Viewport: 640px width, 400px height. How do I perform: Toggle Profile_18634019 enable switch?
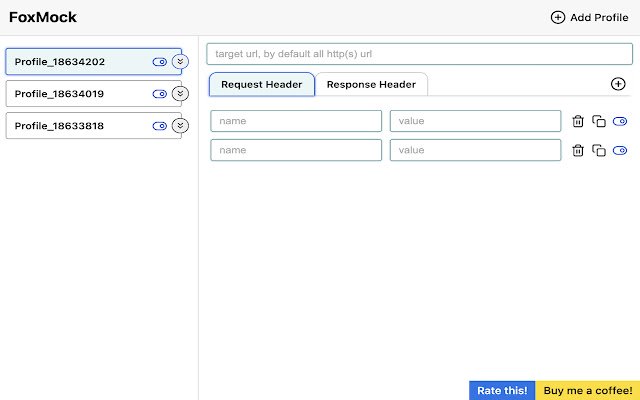point(160,94)
